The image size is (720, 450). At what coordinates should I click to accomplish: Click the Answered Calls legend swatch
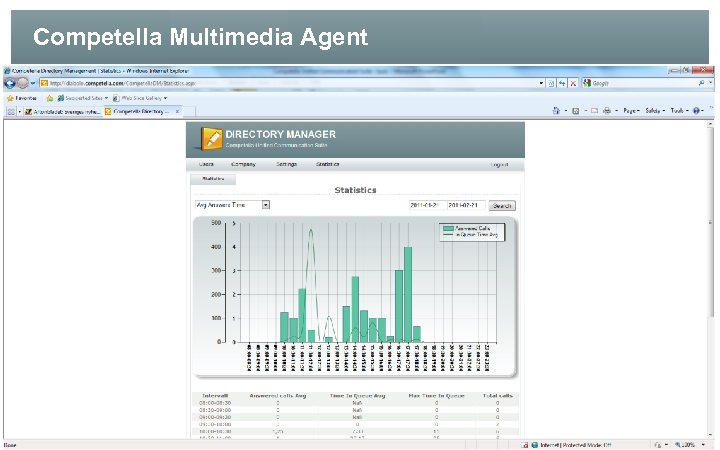coord(448,228)
